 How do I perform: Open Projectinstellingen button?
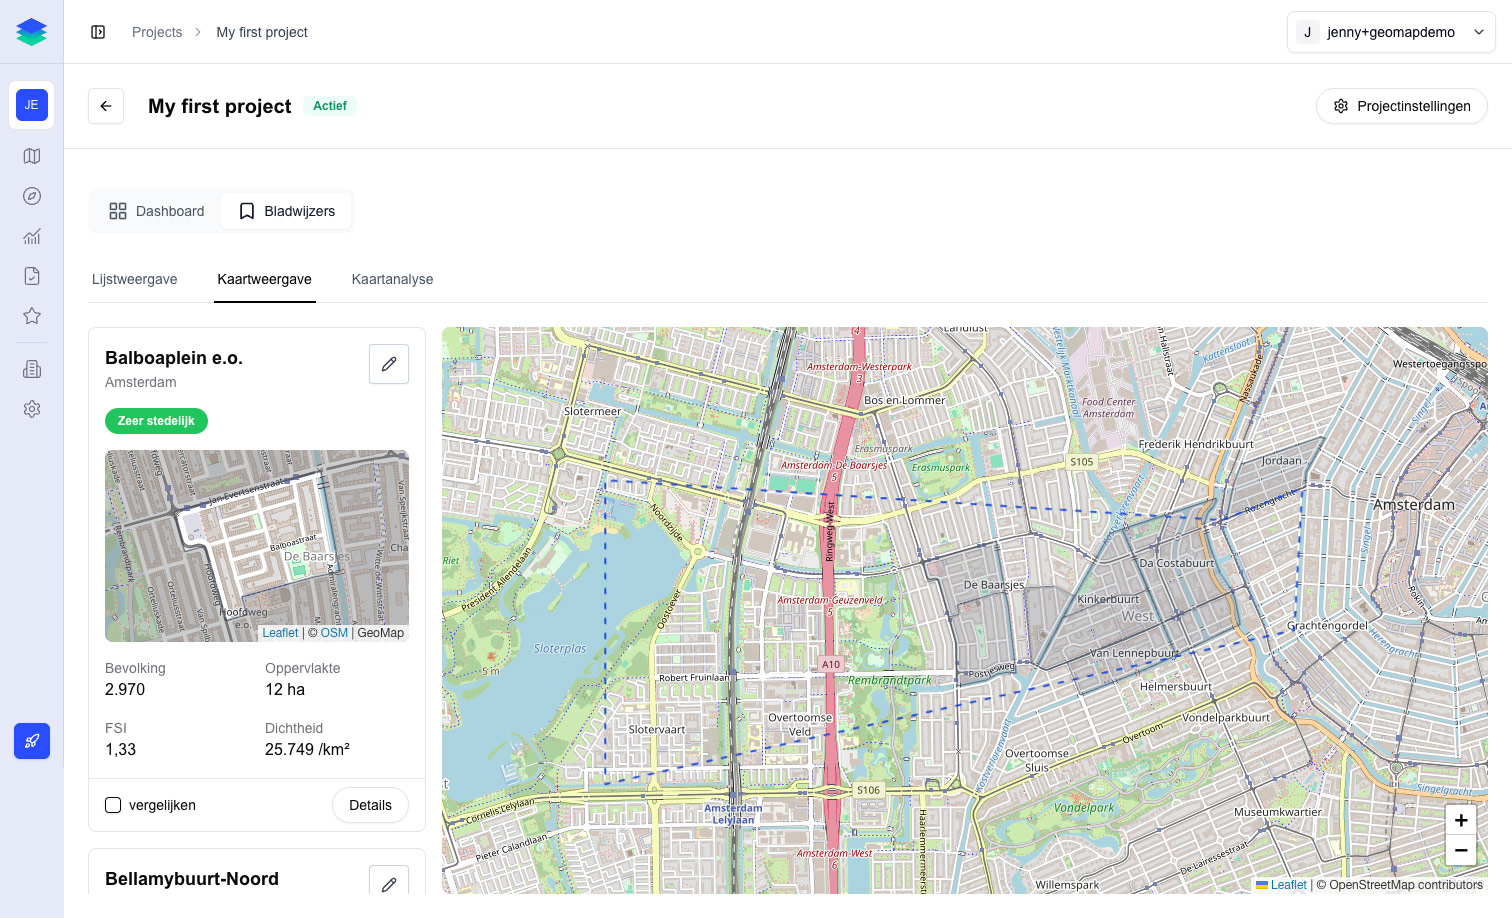(1401, 106)
